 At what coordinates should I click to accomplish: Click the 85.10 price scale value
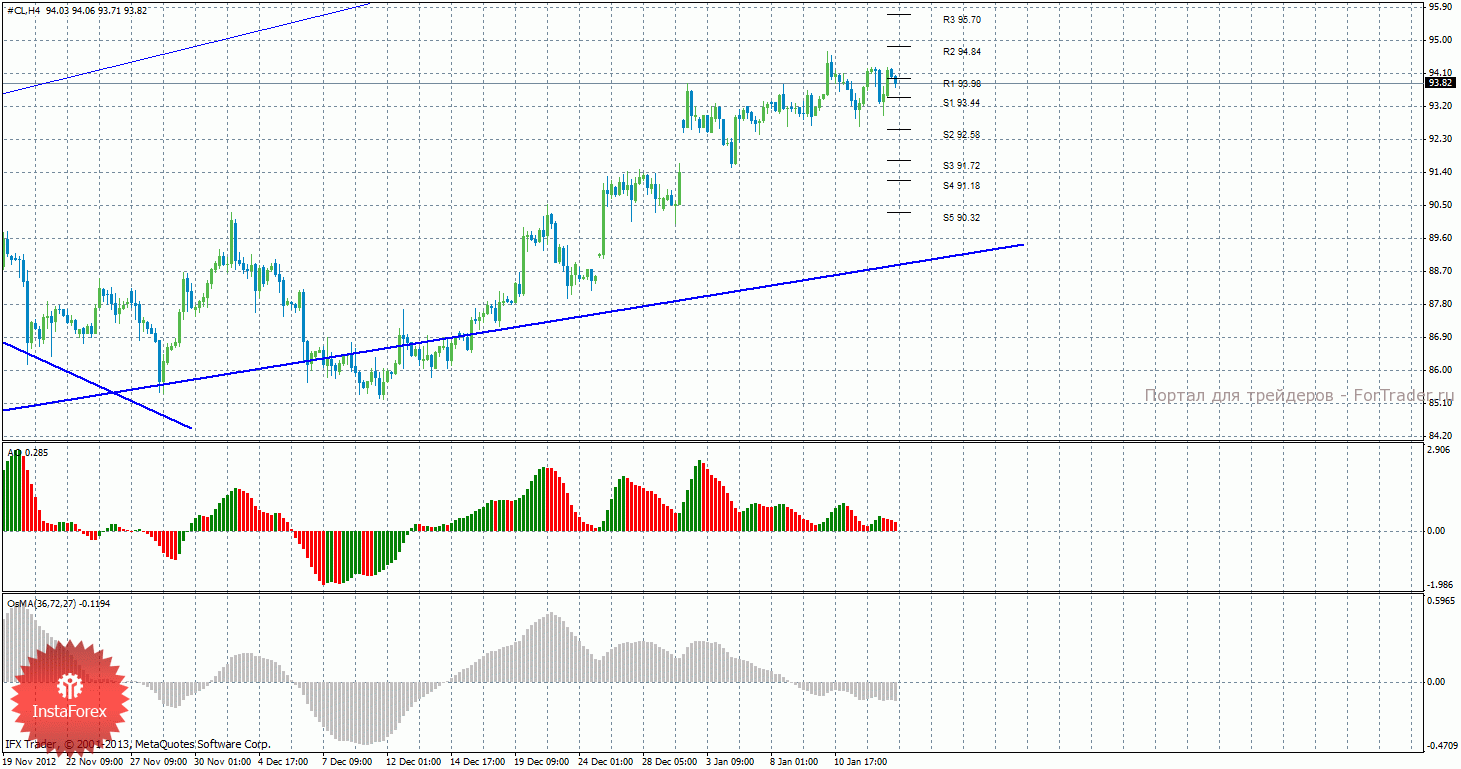(x=1440, y=403)
